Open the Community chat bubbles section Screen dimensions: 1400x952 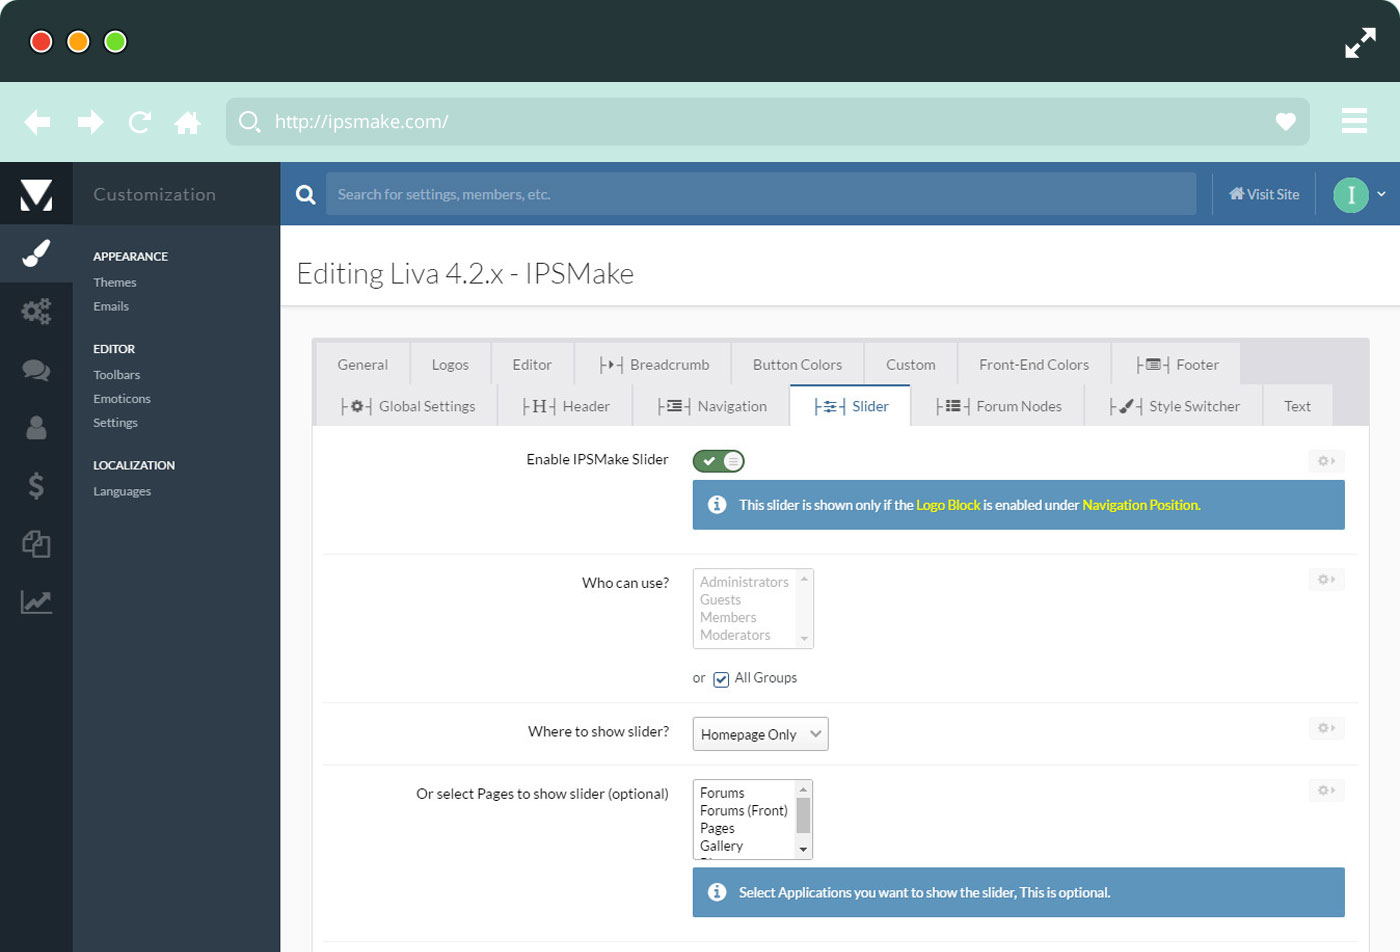click(36, 370)
